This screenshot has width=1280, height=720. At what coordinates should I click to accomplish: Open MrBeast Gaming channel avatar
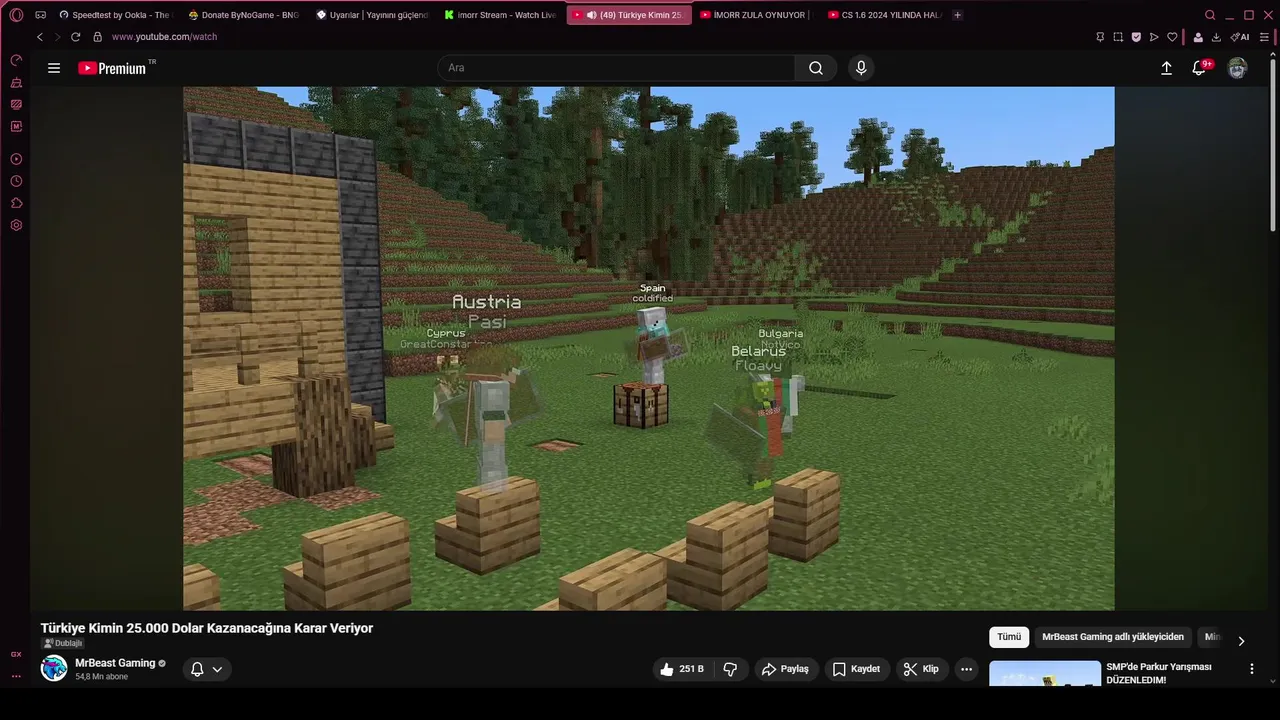point(54,669)
